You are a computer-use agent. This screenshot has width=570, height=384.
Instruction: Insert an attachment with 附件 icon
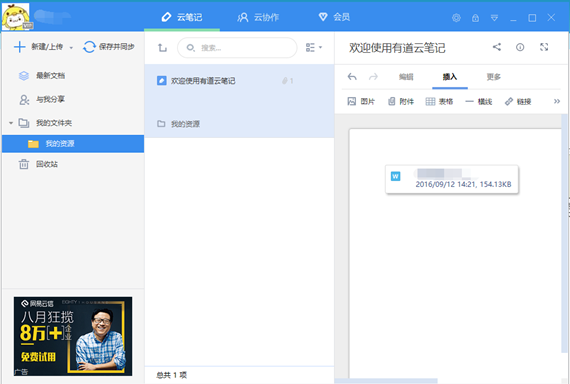pos(401,101)
